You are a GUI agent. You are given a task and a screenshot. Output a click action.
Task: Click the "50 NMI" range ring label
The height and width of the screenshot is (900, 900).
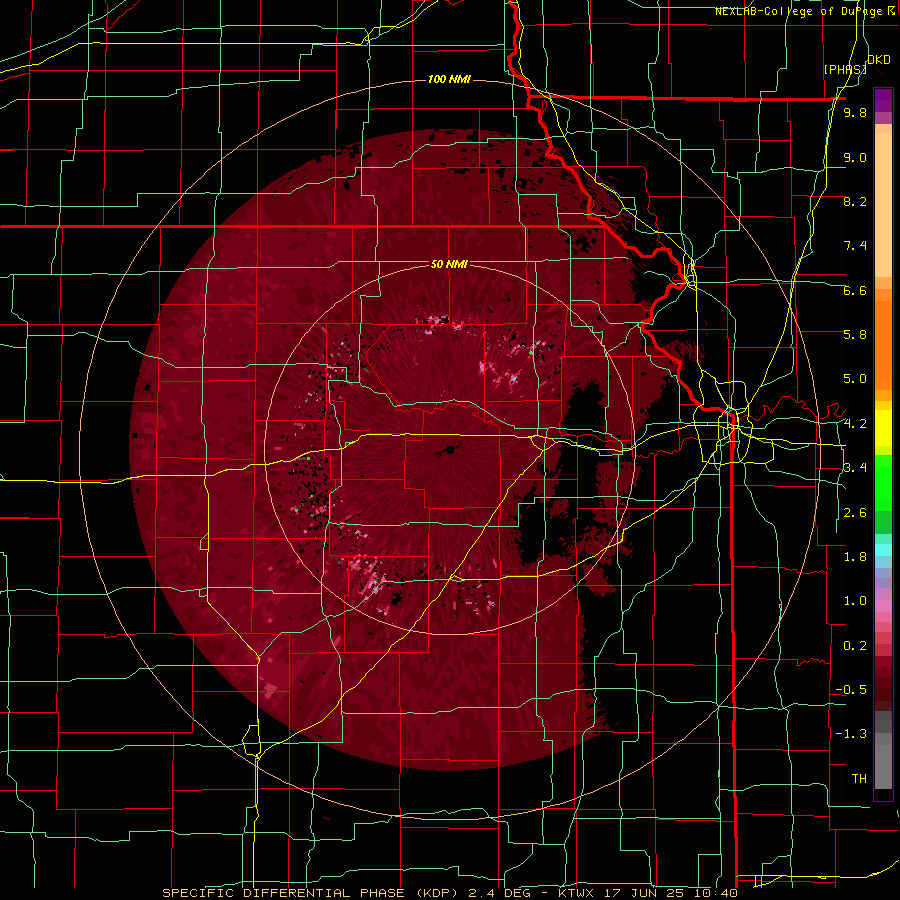pos(449,265)
